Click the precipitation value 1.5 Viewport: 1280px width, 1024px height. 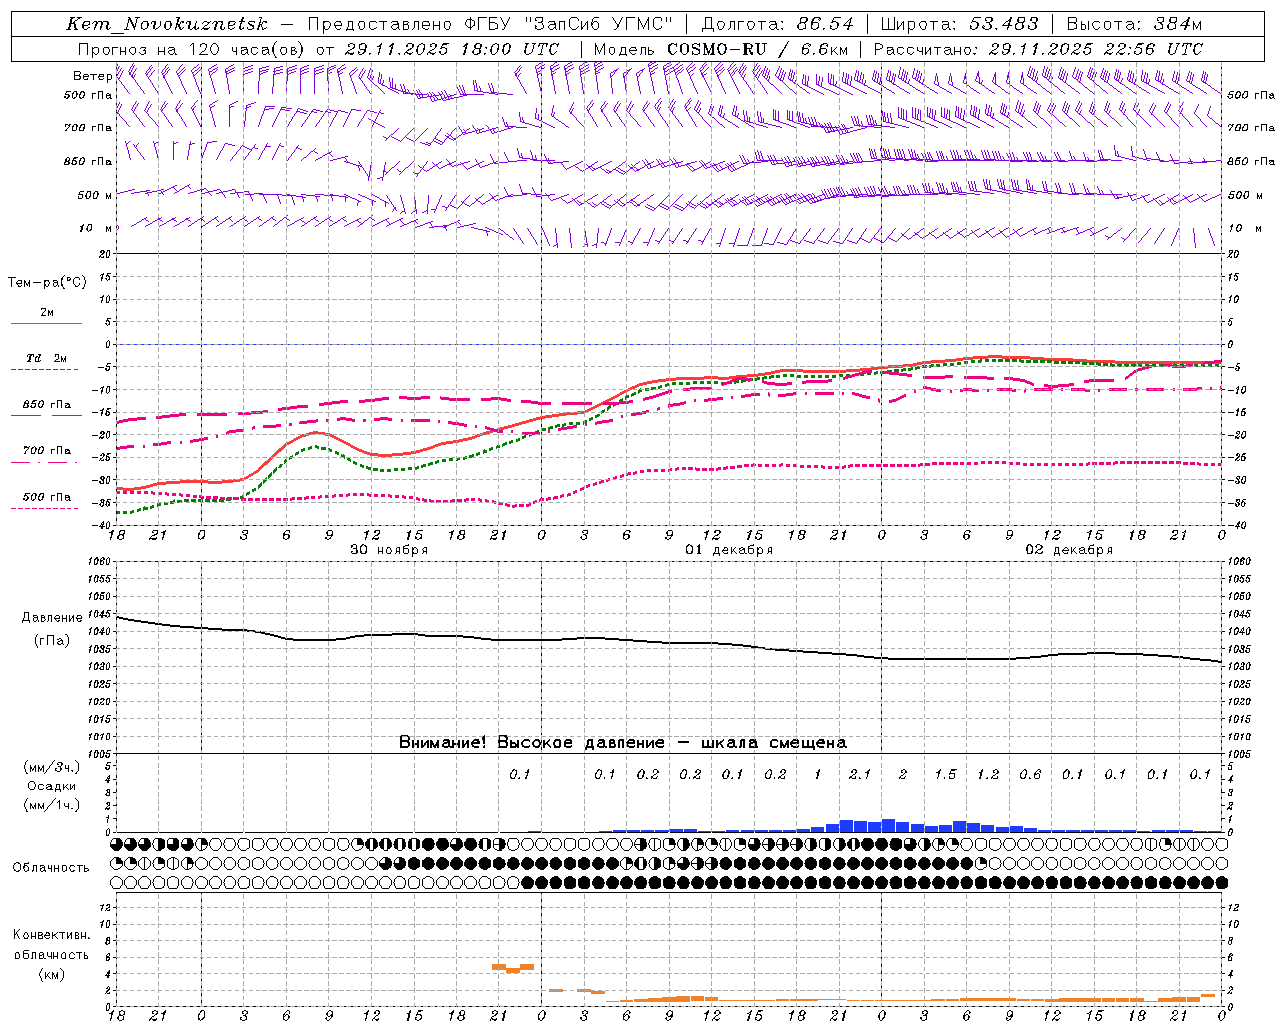[x=945, y=774]
